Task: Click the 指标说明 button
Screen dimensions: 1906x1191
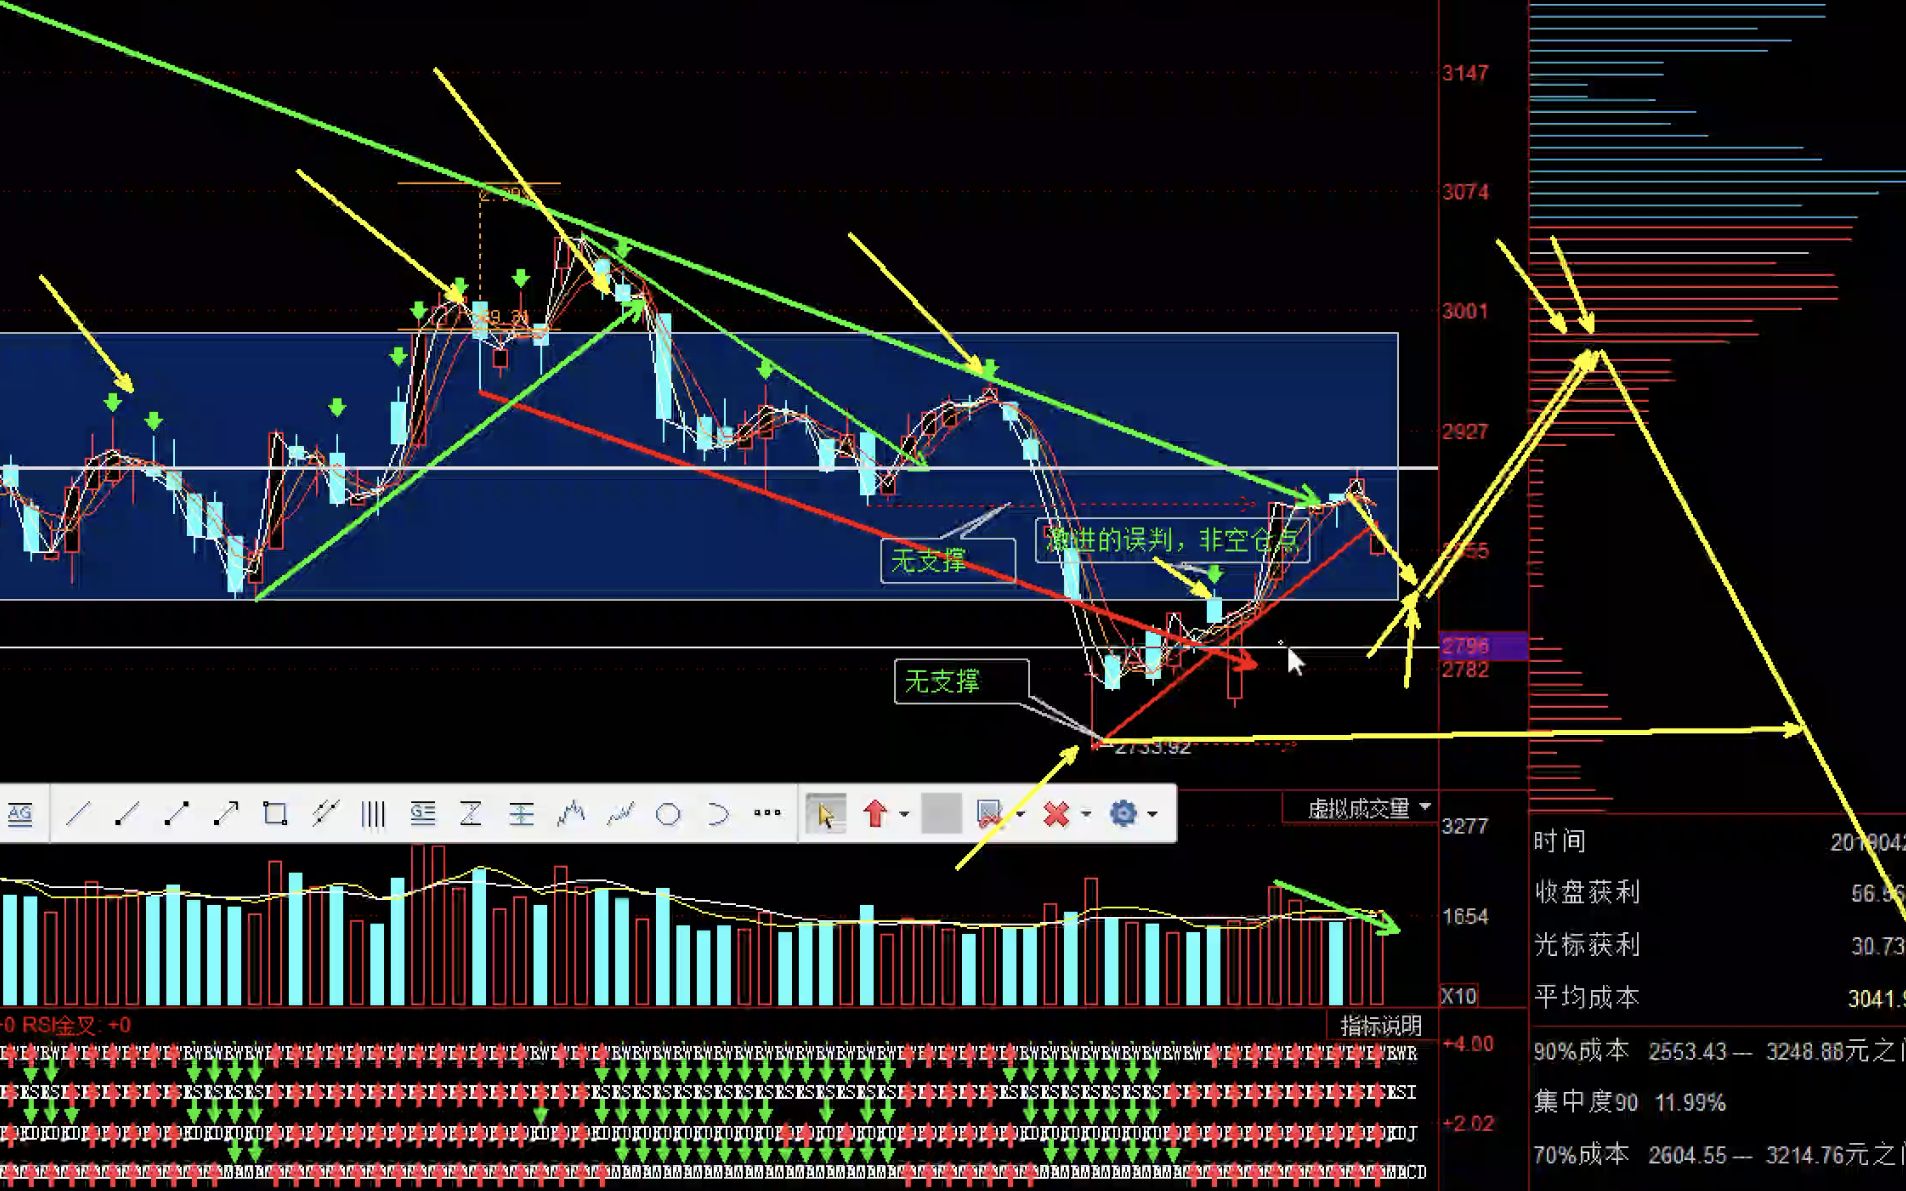Action: click(1381, 1025)
